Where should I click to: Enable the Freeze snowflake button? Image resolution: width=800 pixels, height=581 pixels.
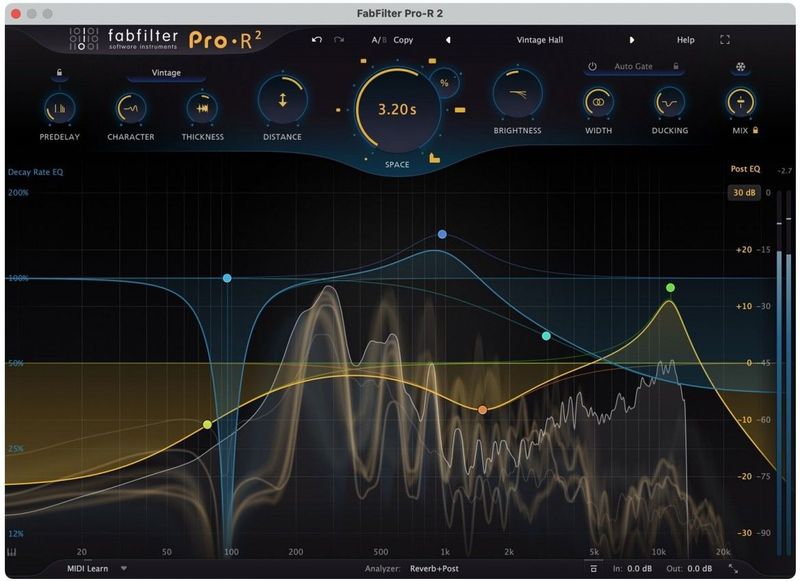[x=740, y=67]
